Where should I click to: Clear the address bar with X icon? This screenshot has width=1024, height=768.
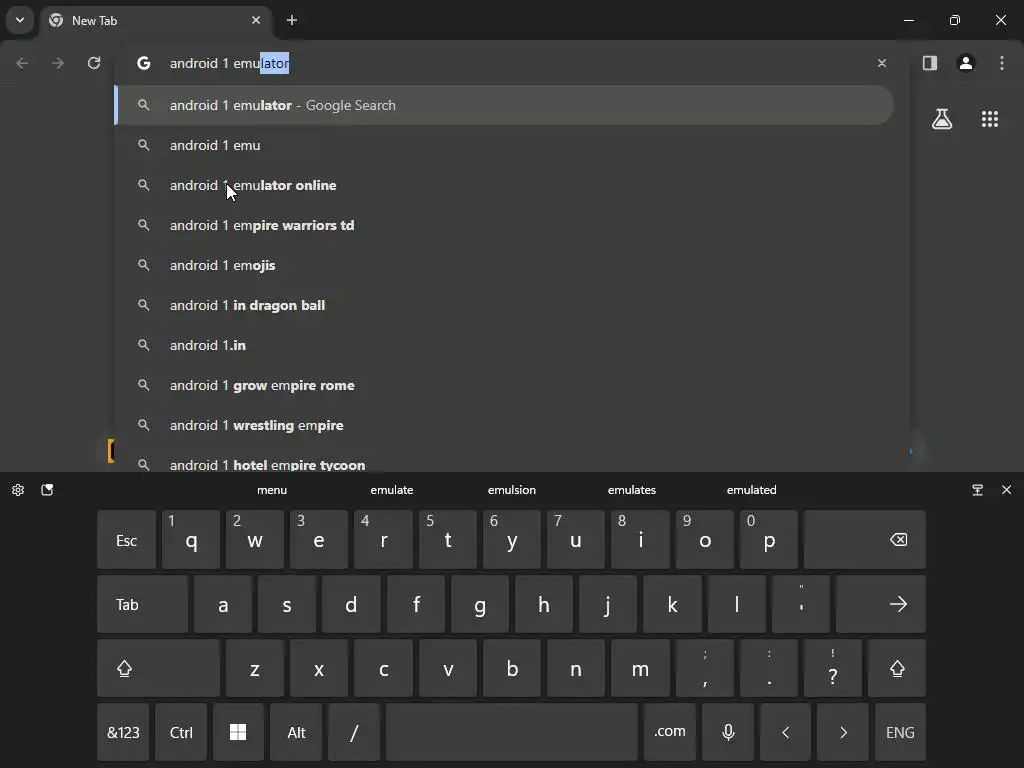point(882,63)
